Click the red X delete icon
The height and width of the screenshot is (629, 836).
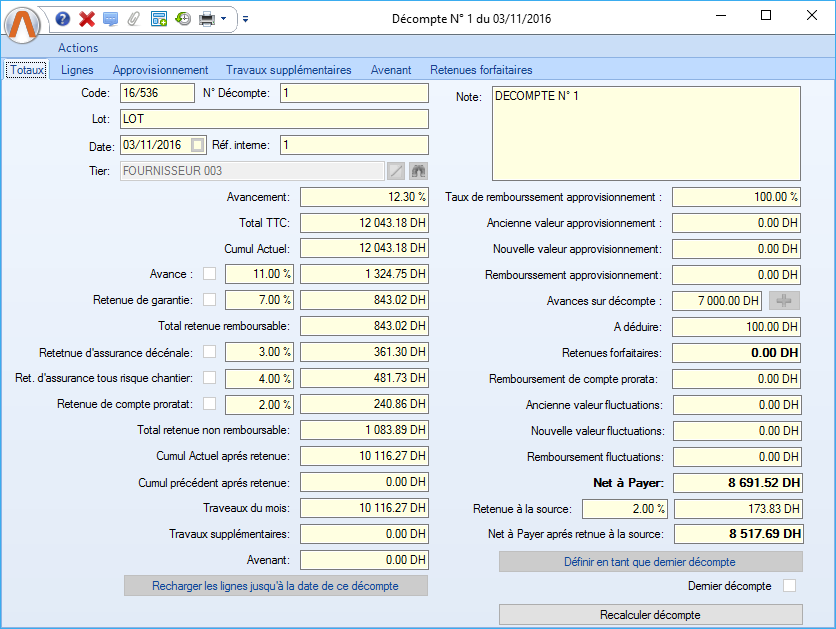click(x=87, y=19)
